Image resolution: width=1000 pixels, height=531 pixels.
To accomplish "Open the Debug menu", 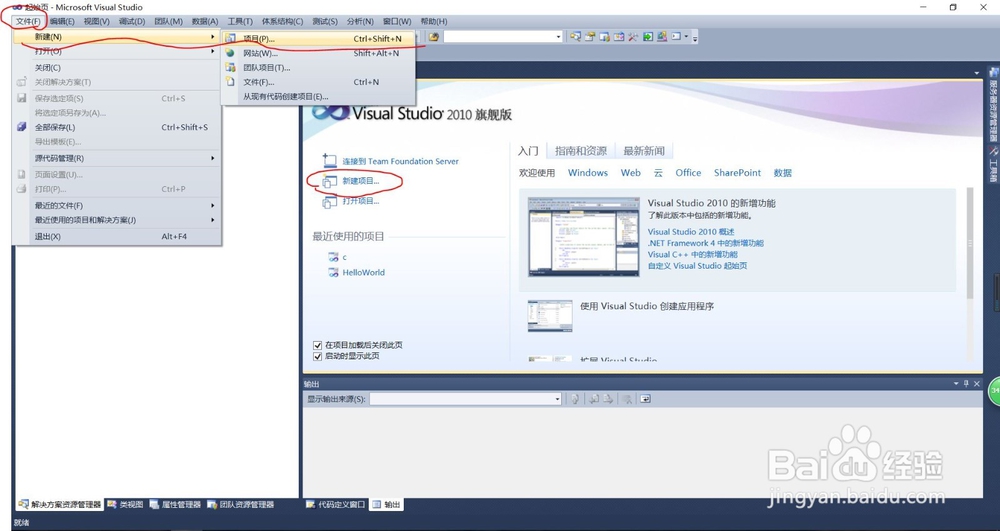I will (132, 21).
